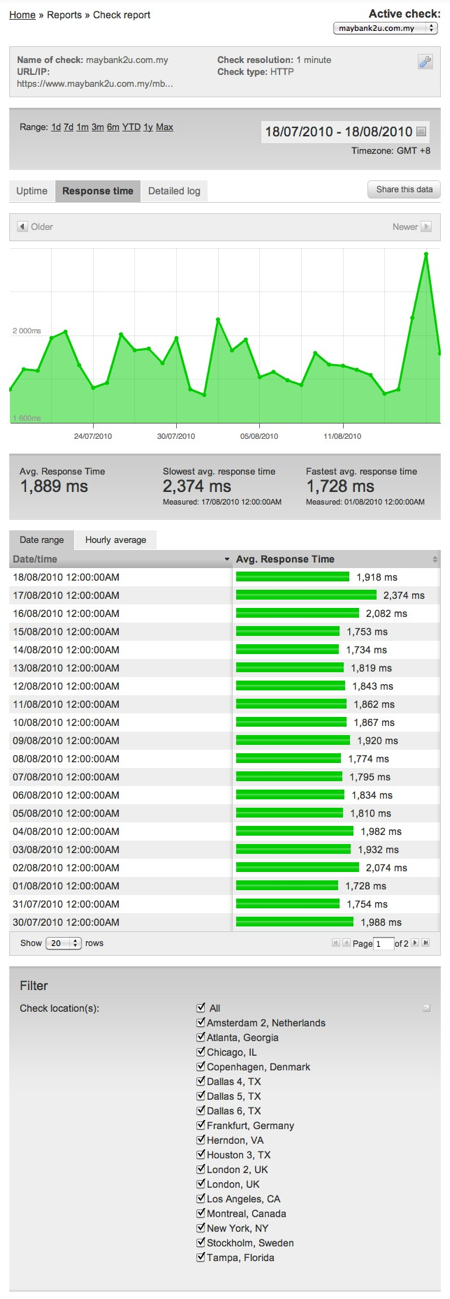The width and height of the screenshot is (450, 1299).
Task: Uncheck London 2, UK
Action: [x=202, y=1169]
